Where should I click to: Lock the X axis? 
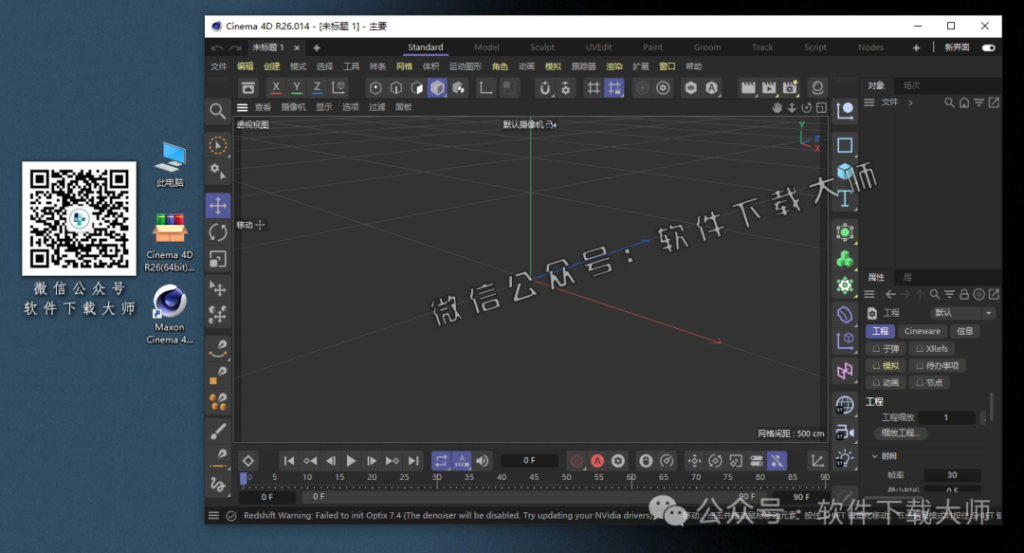tap(276, 87)
